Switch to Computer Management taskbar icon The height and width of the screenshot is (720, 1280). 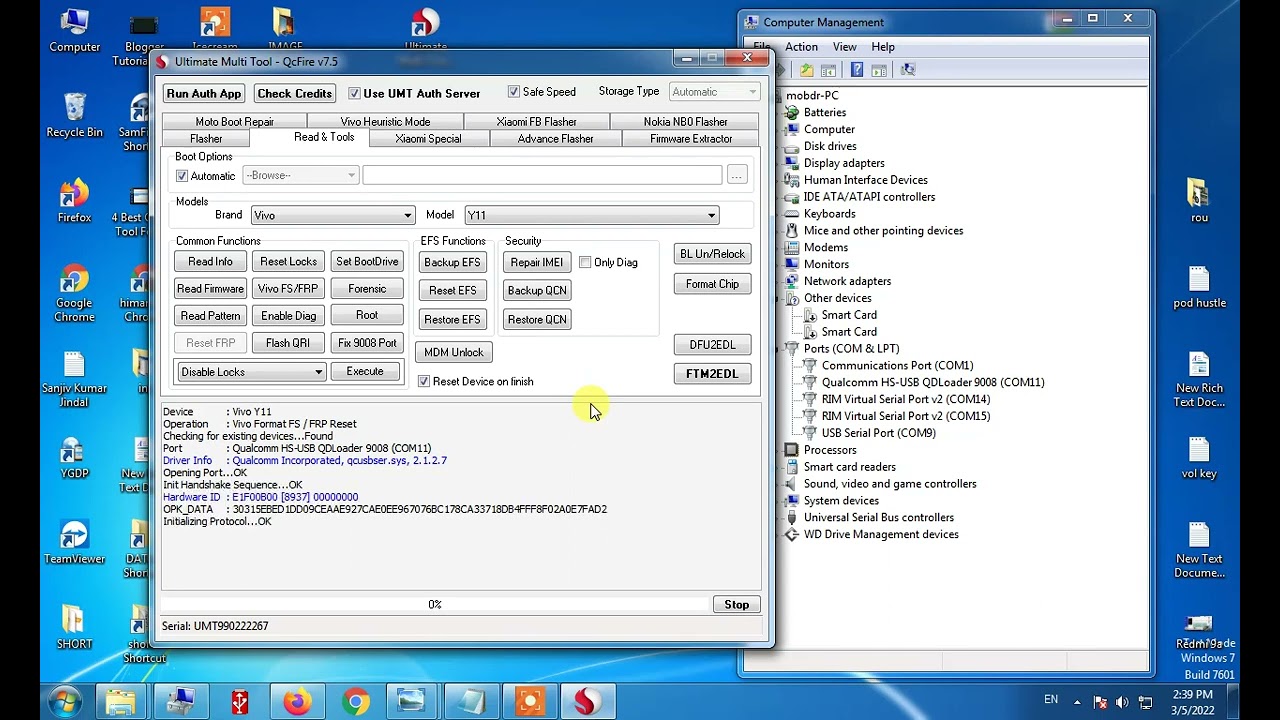coord(181,702)
